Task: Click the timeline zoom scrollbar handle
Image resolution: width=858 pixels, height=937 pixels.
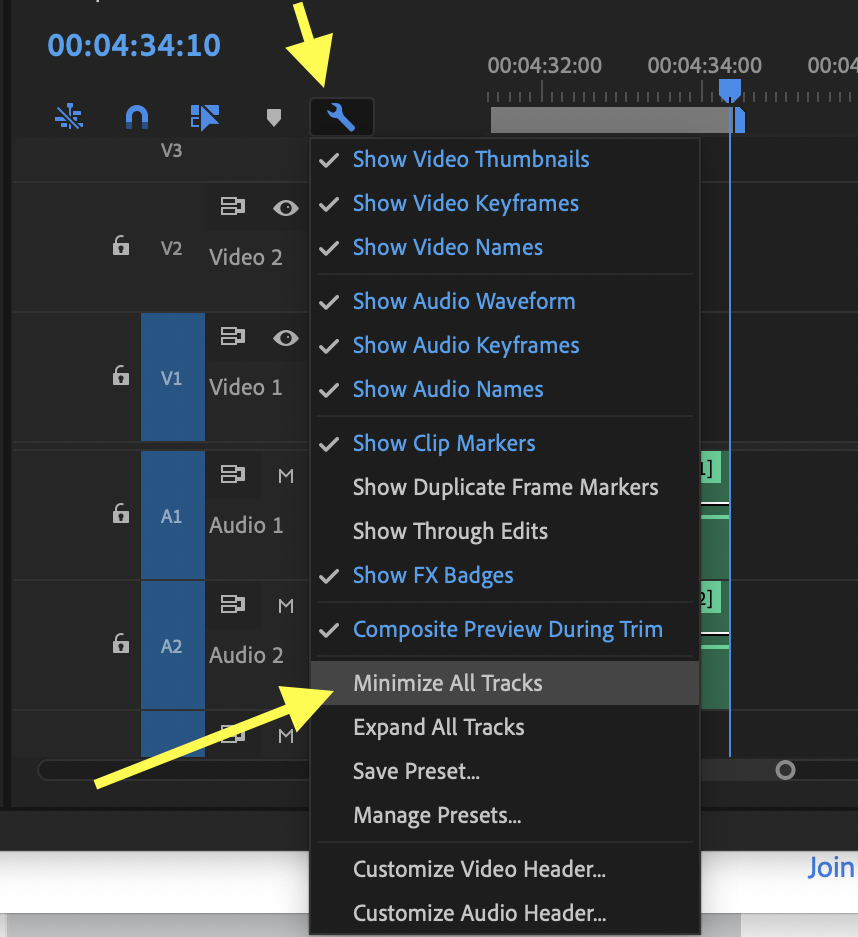Action: click(786, 770)
